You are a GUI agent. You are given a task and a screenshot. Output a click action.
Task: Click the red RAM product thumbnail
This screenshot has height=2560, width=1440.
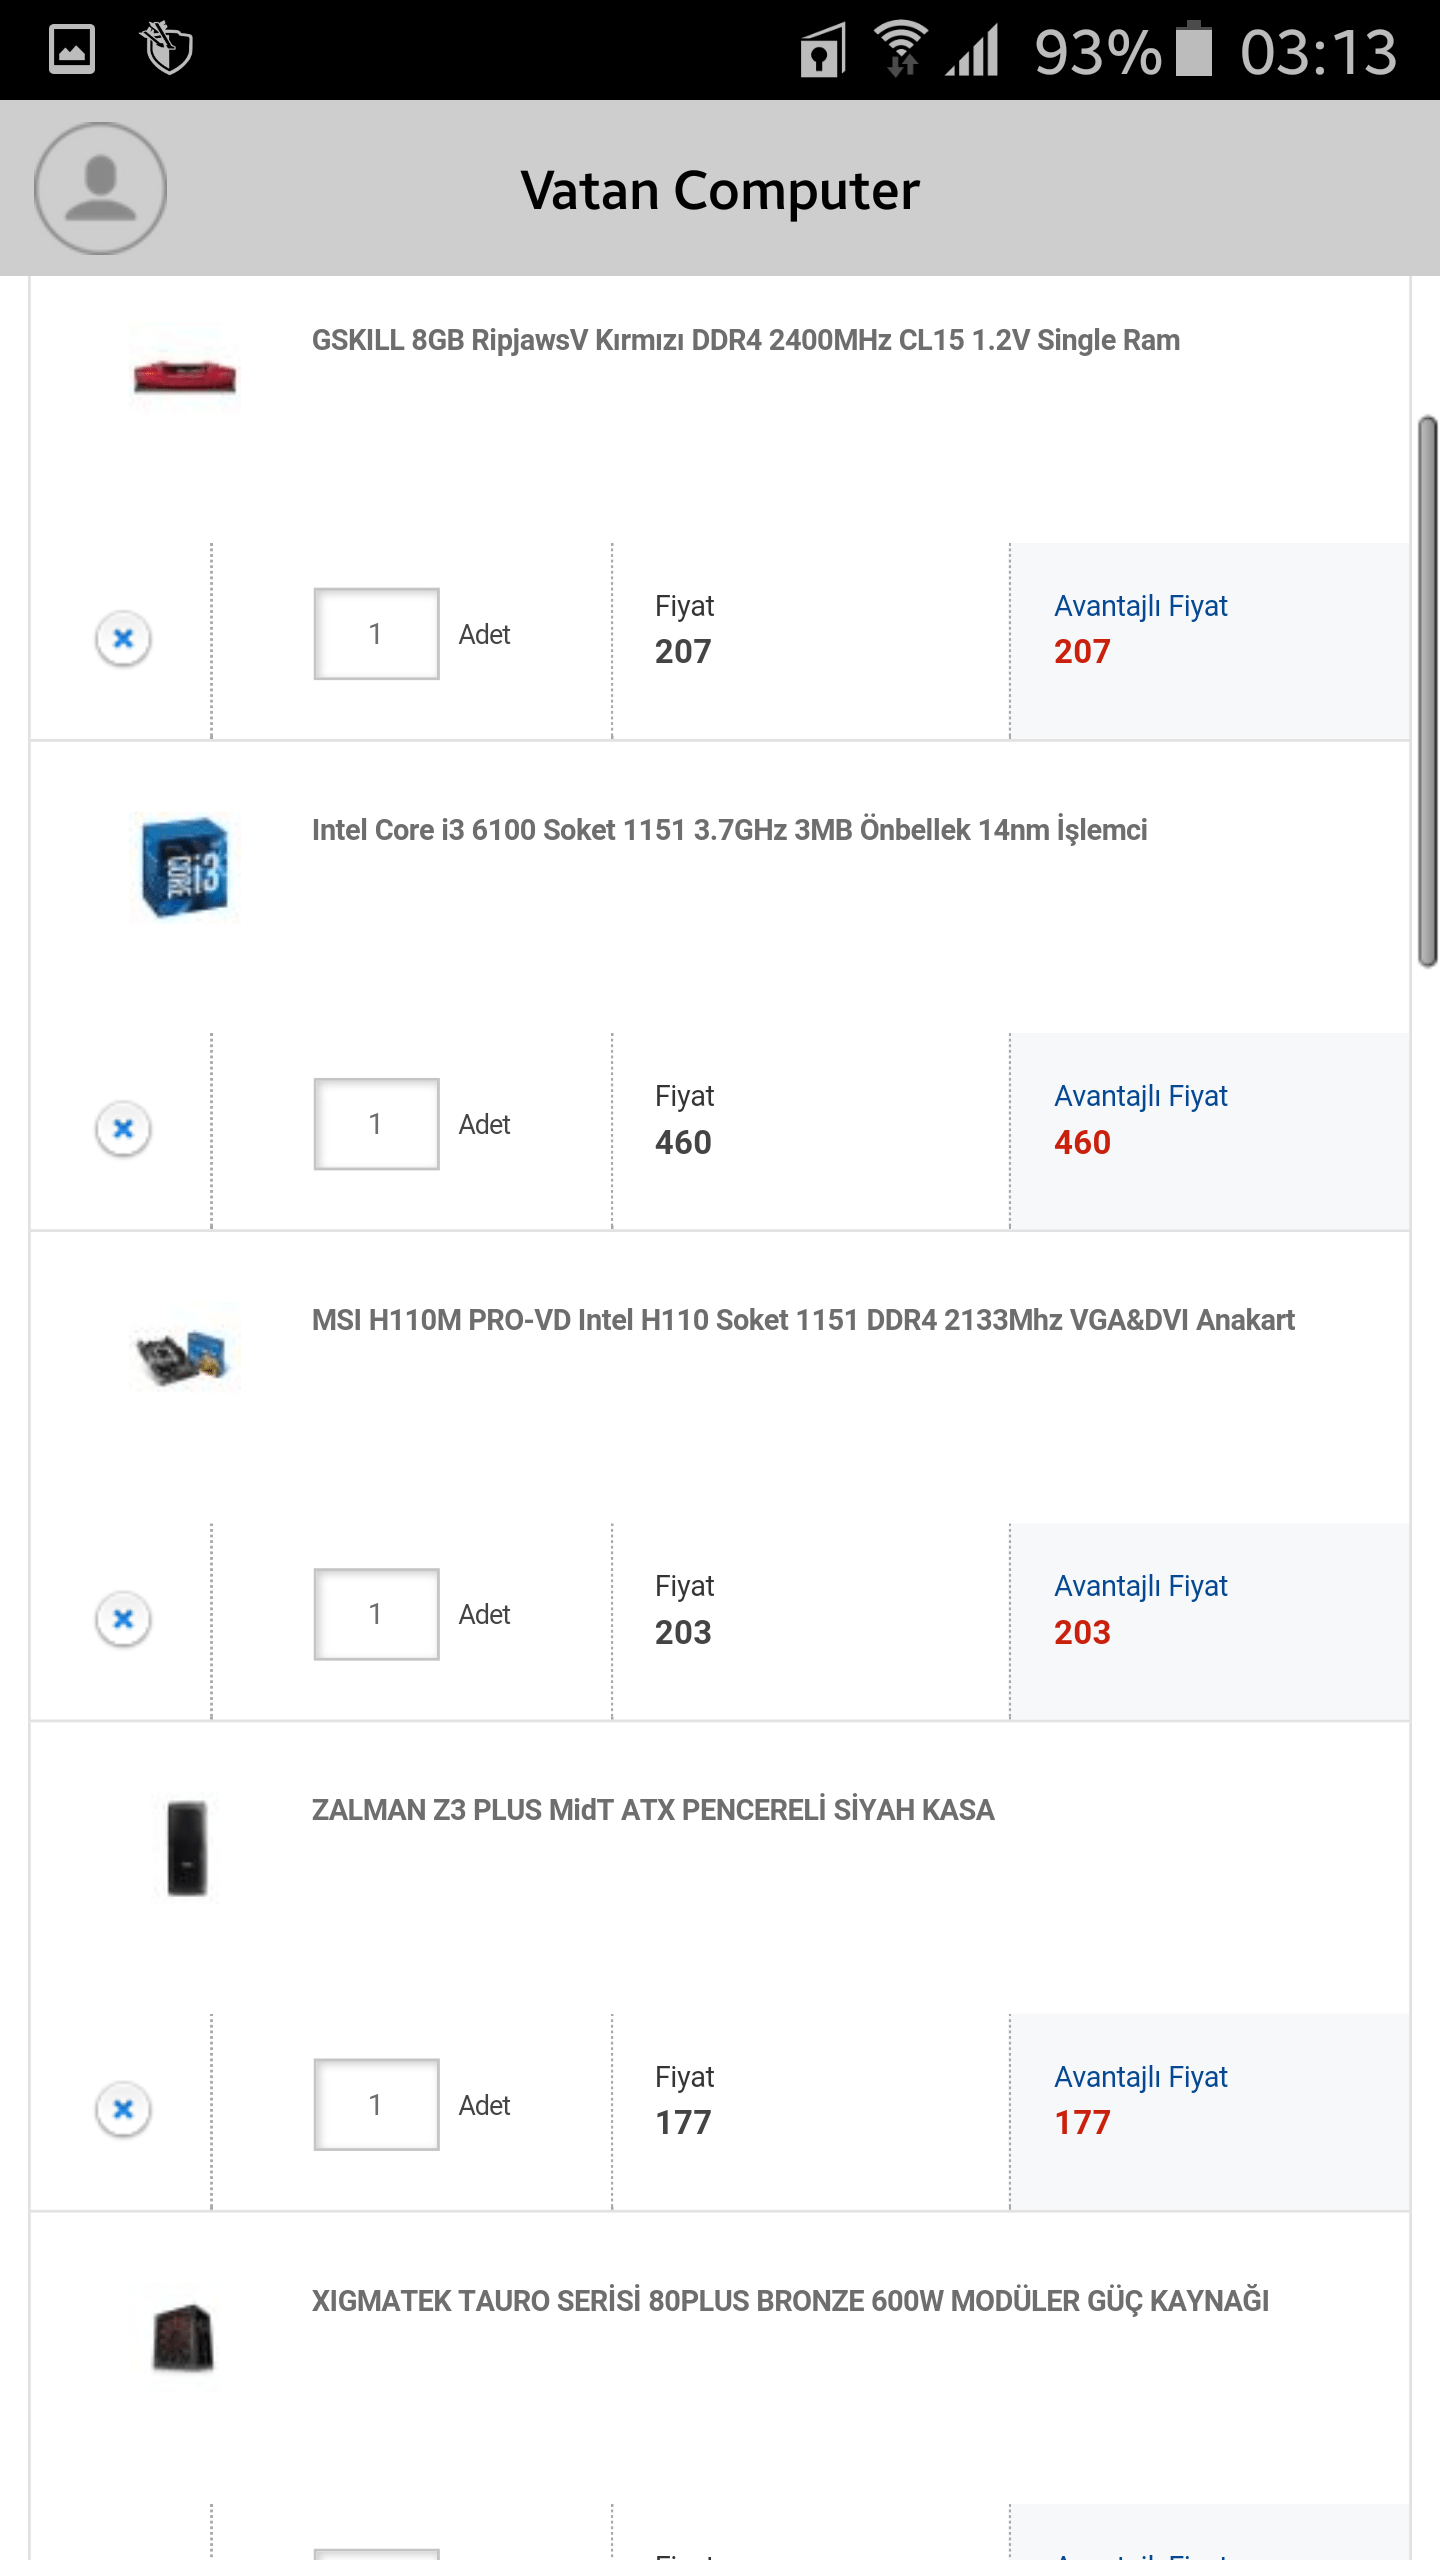point(185,376)
